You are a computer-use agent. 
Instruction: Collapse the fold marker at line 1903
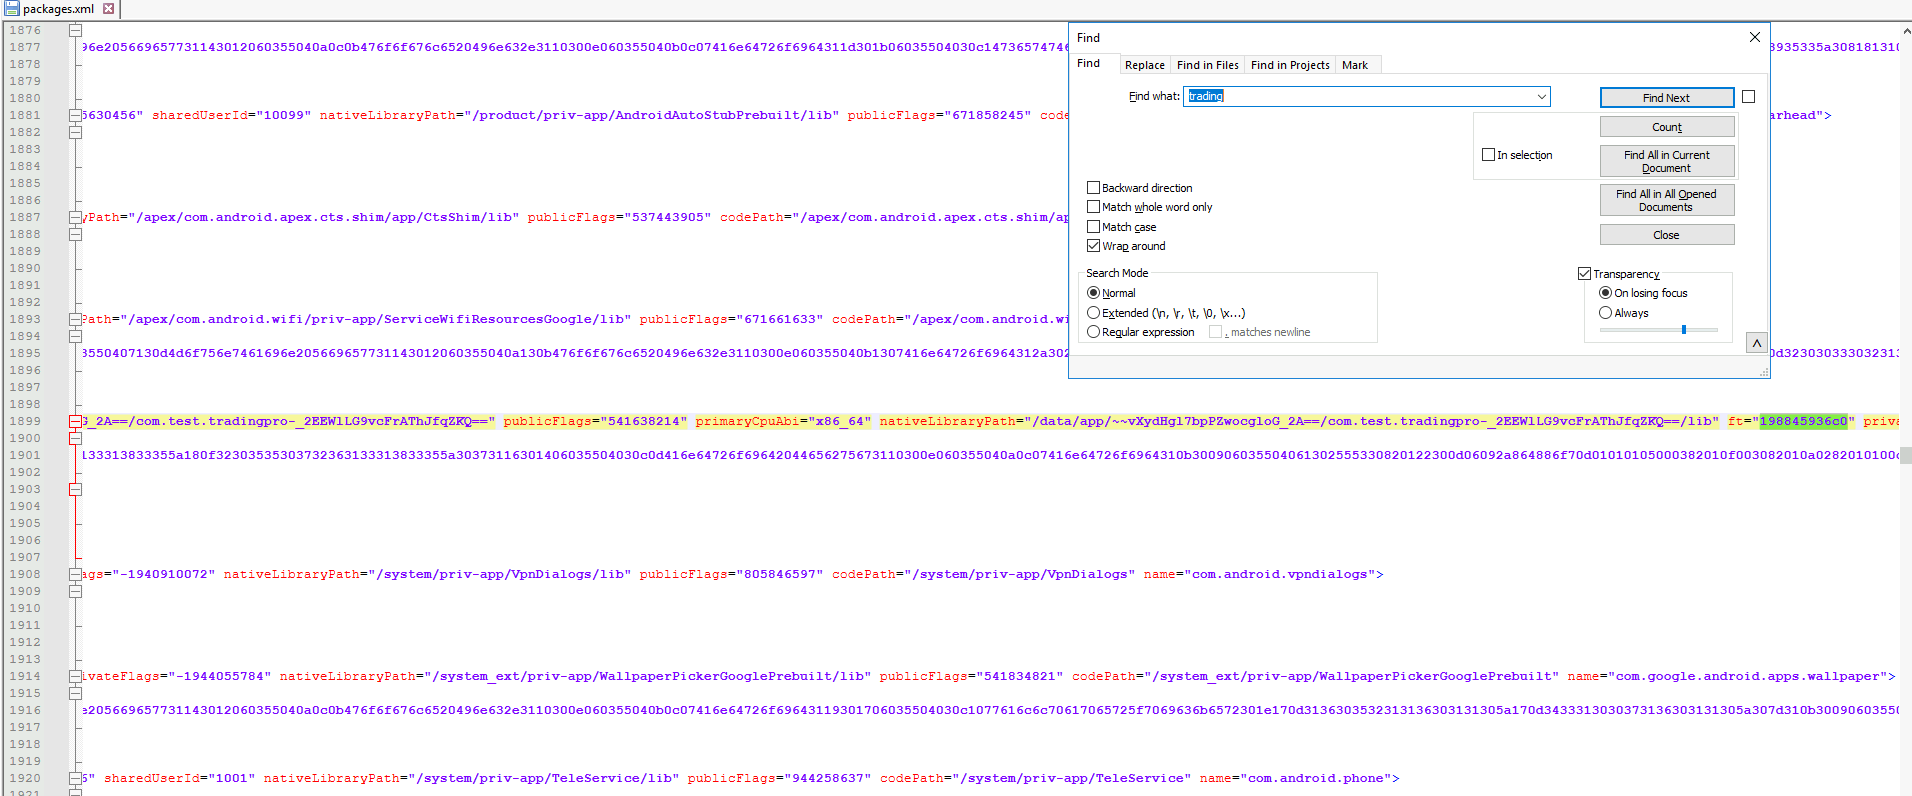coord(75,489)
